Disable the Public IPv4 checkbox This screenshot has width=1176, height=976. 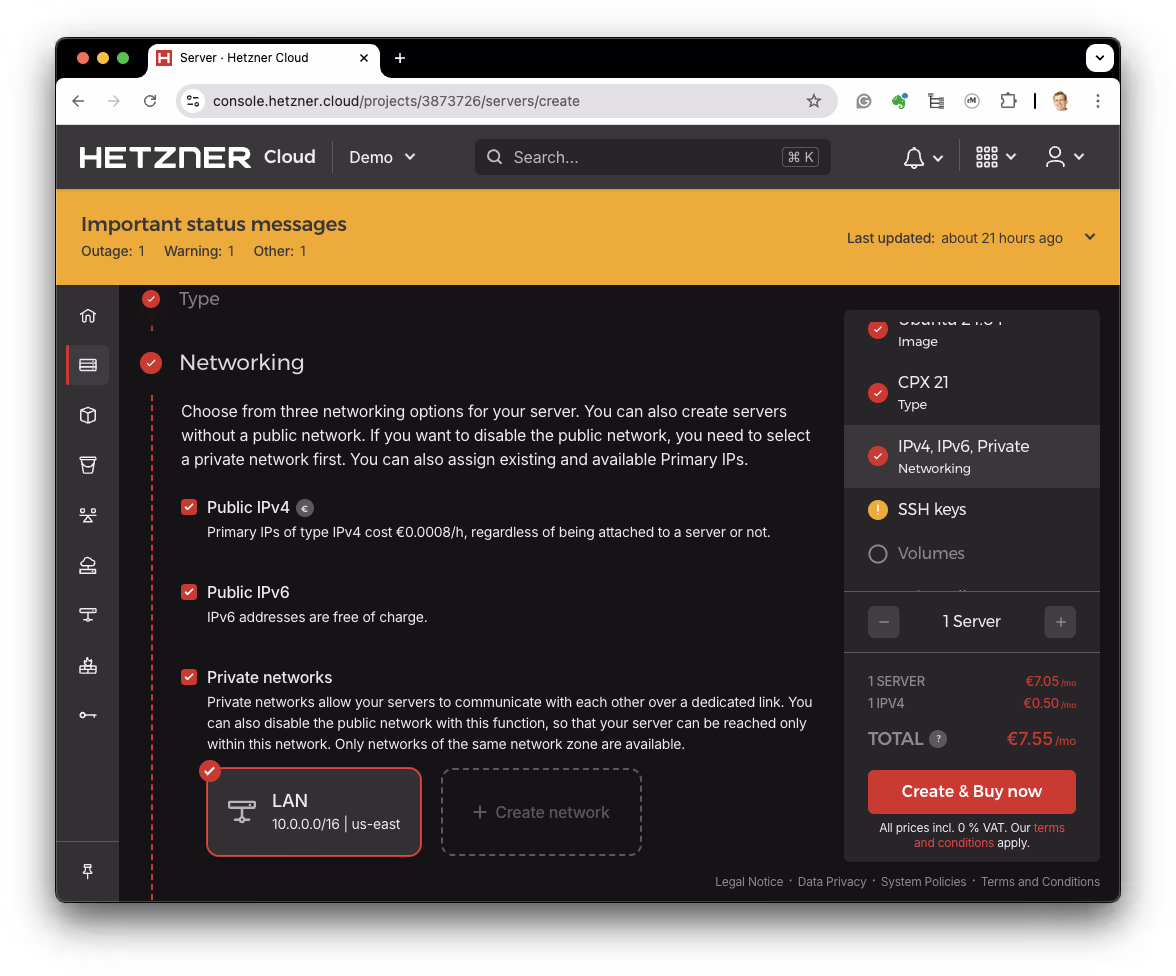coord(189,507)
